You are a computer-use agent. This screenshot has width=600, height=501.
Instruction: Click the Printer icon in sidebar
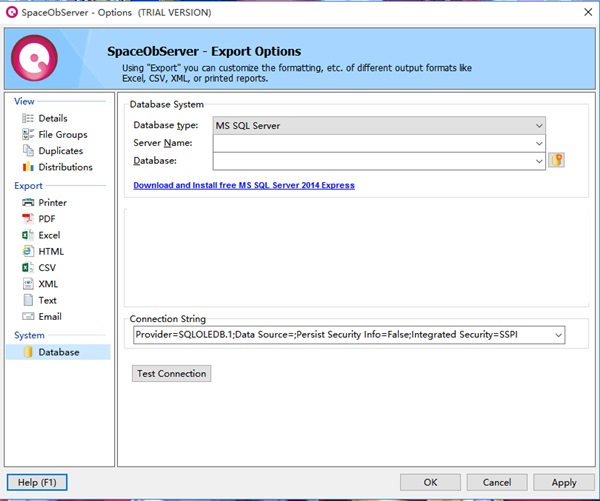(x=28, y=202)
